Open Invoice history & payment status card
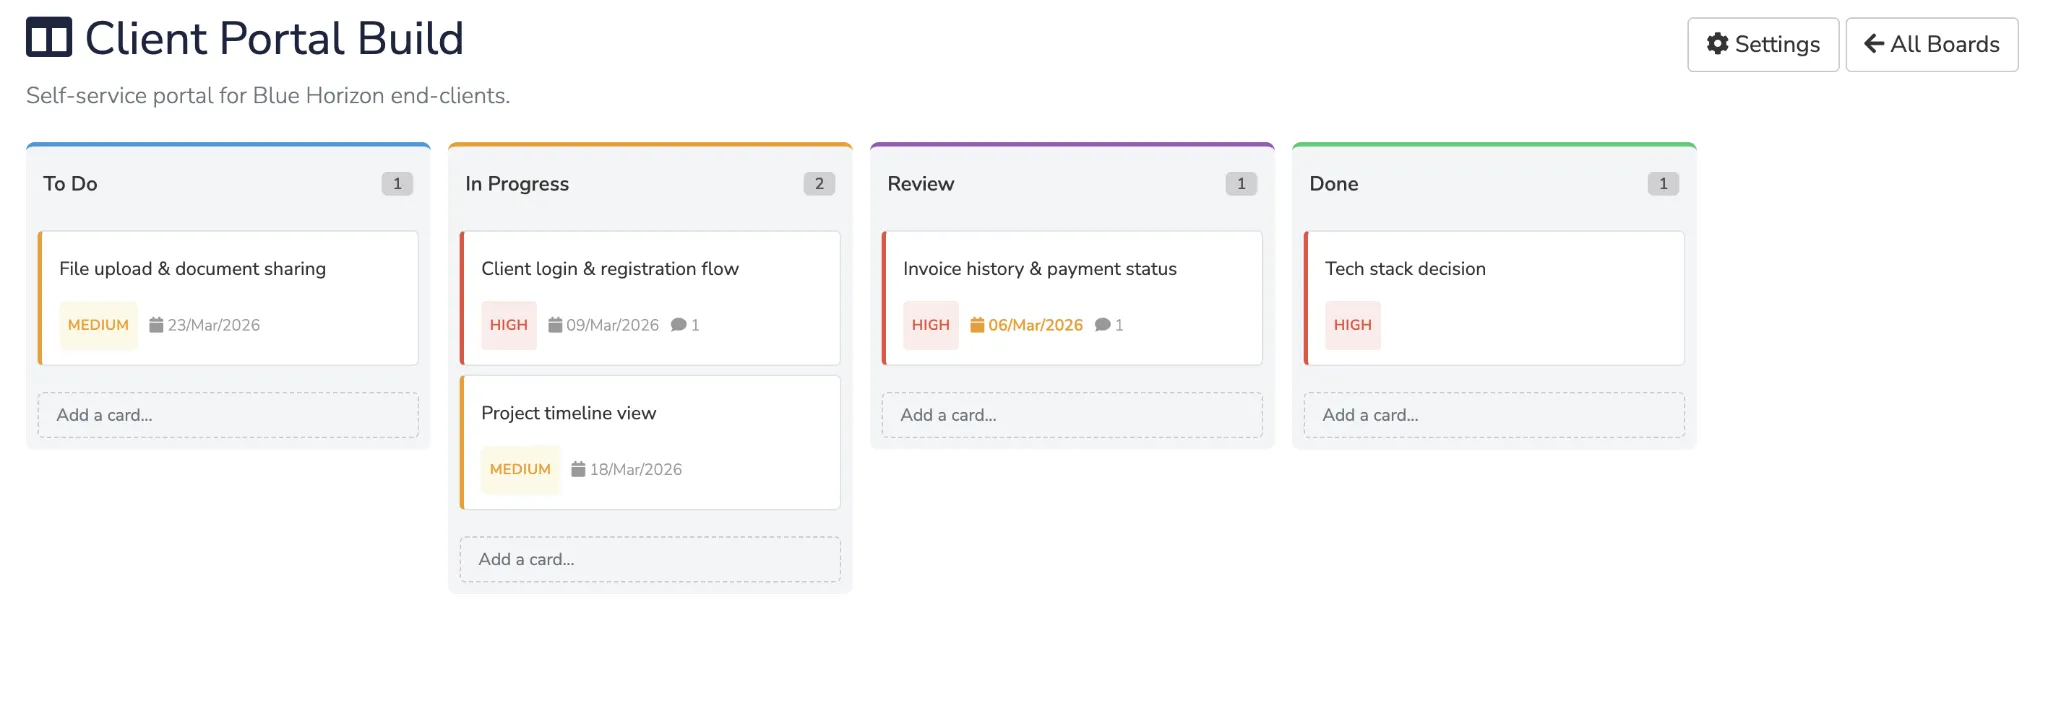Screen dimensions: 2048x703 click(1072, 298)
